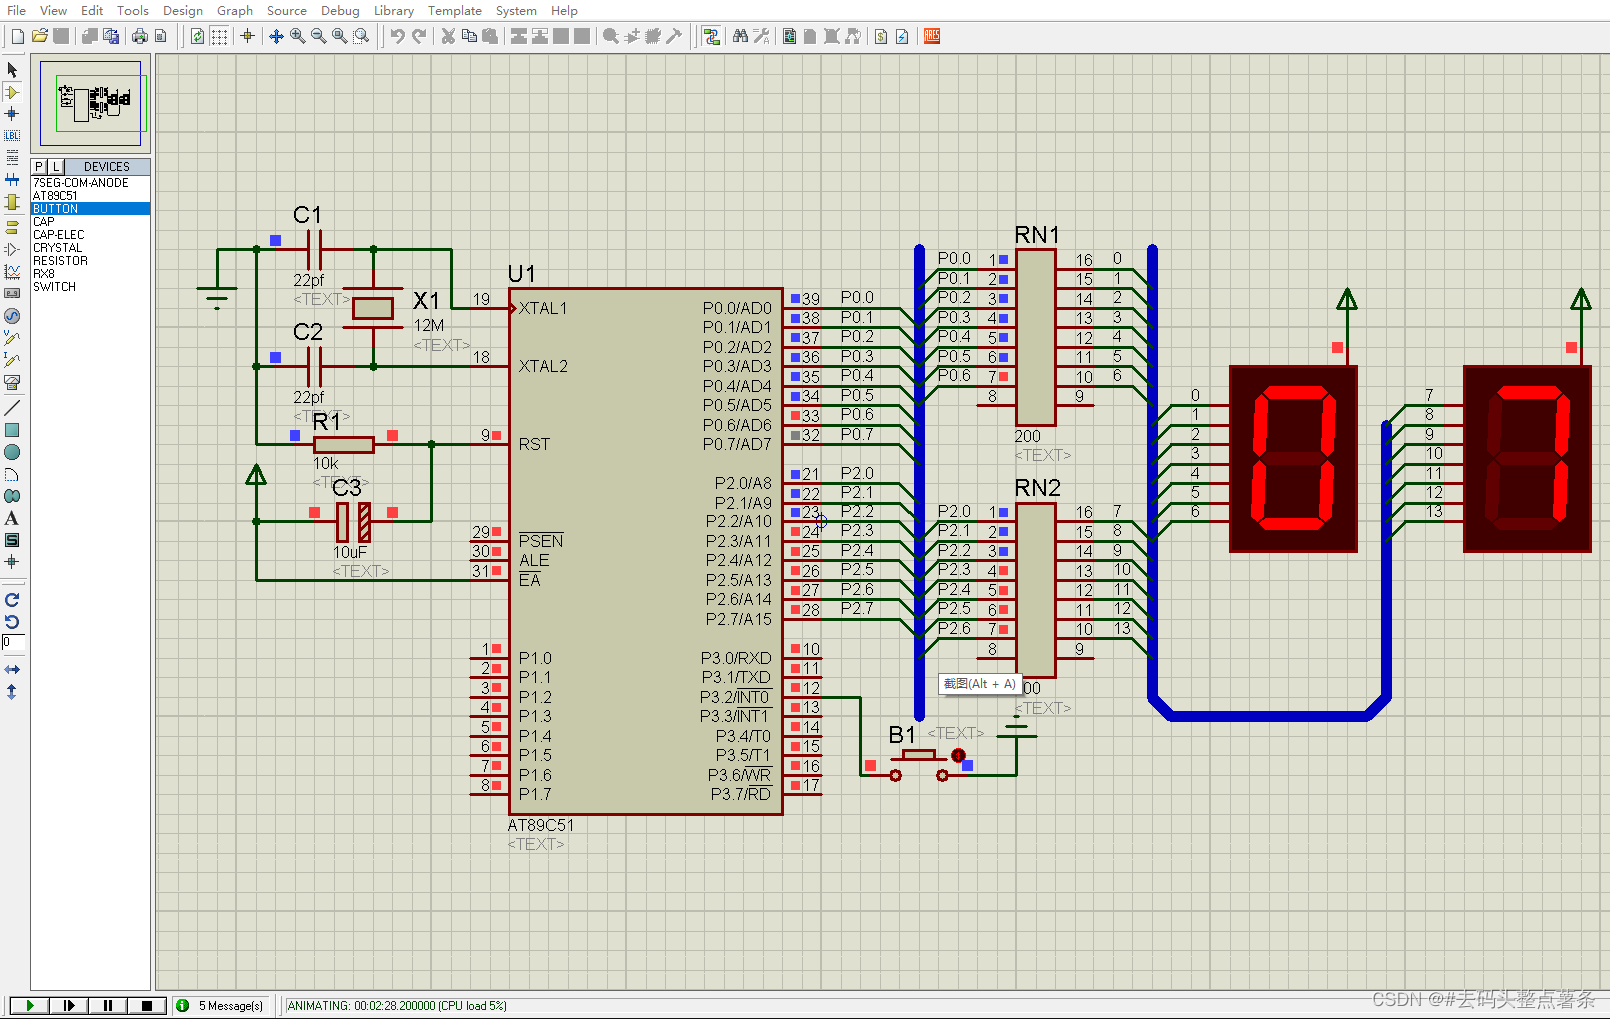Open the Template menu
The height and width of the screenshot is (1019, 1610).
(455, 10)
